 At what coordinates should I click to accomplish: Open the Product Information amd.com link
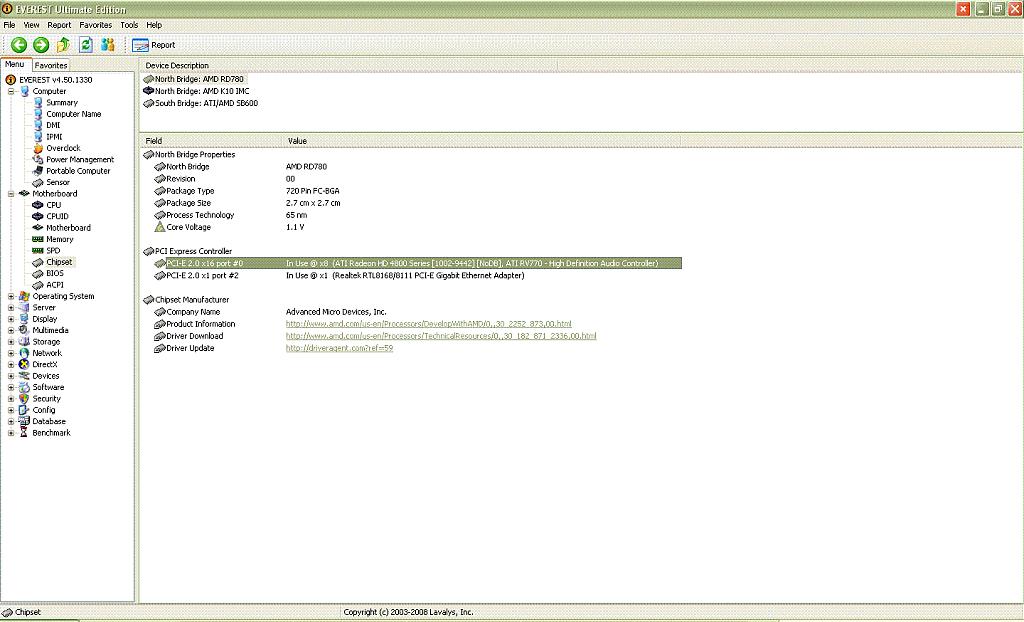pos(428,324)
